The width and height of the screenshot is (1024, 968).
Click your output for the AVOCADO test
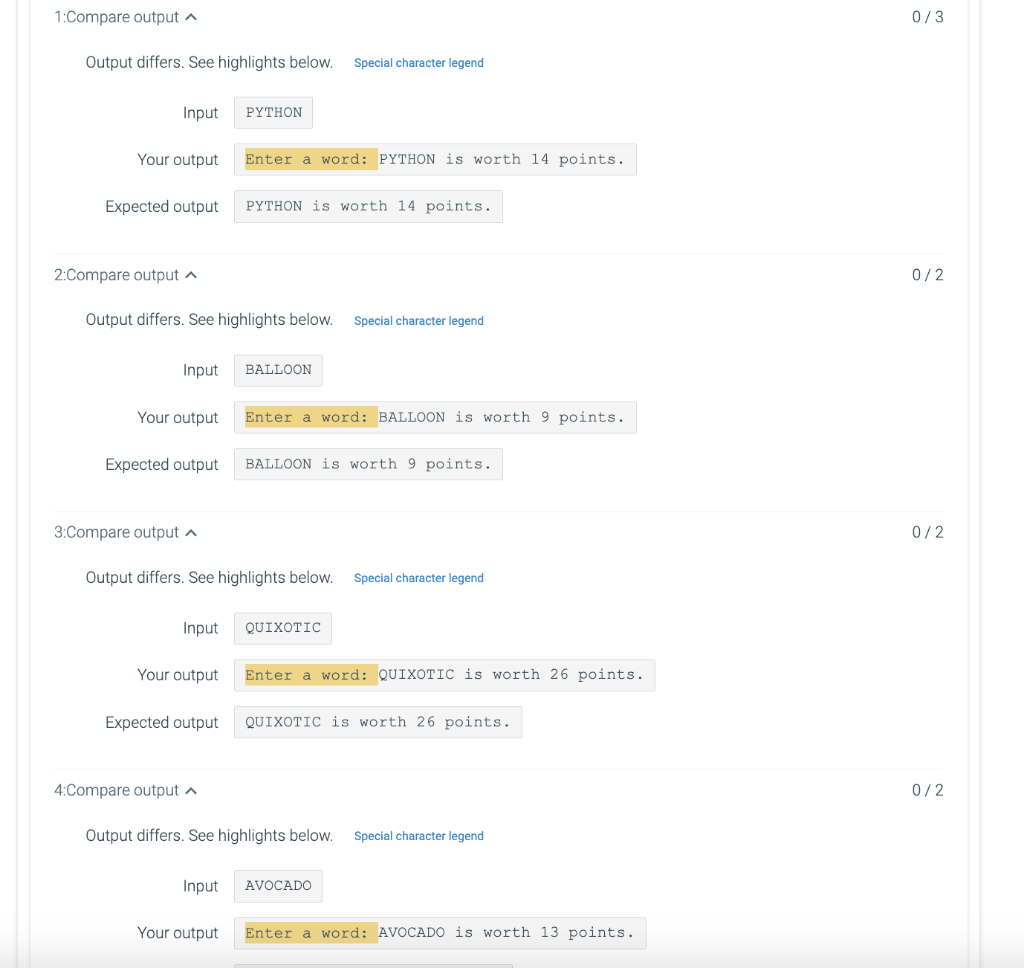tap(440, 933)
